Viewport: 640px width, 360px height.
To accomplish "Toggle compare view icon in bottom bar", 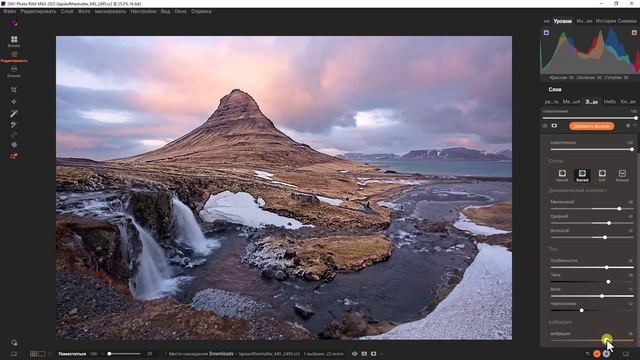I will (x=364, y=354).
